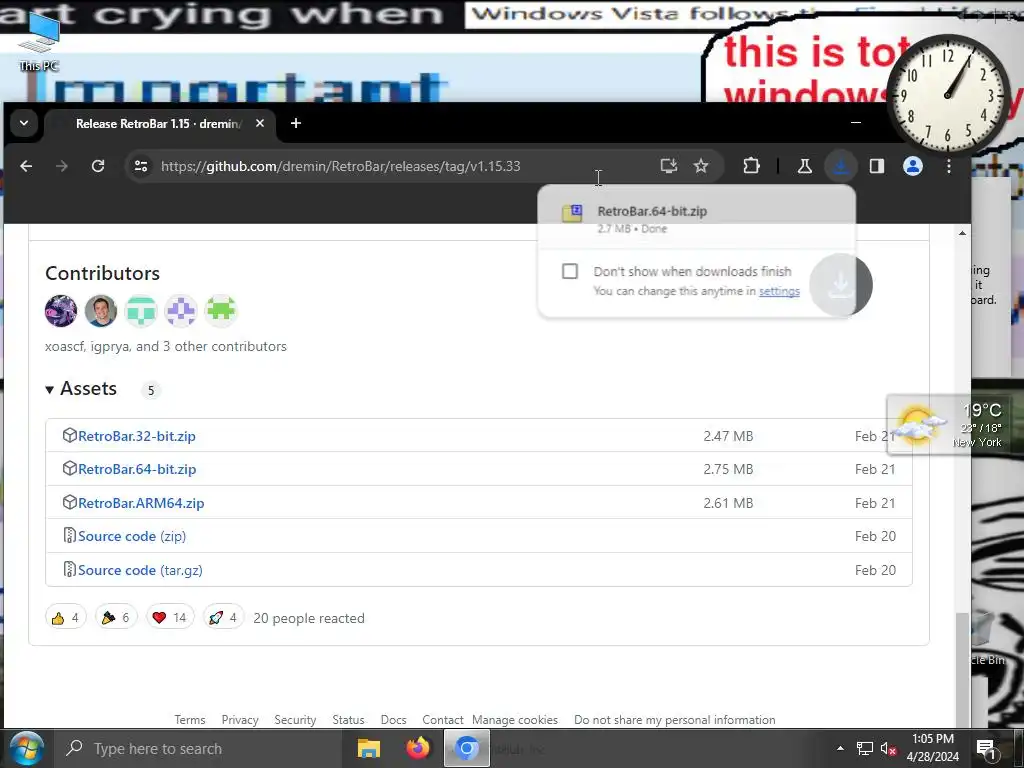Viewport: 1024px width, 768px height.
Task: Open the Chrome profile avatar
Action: pyautogui.click(x=912, y=166)
